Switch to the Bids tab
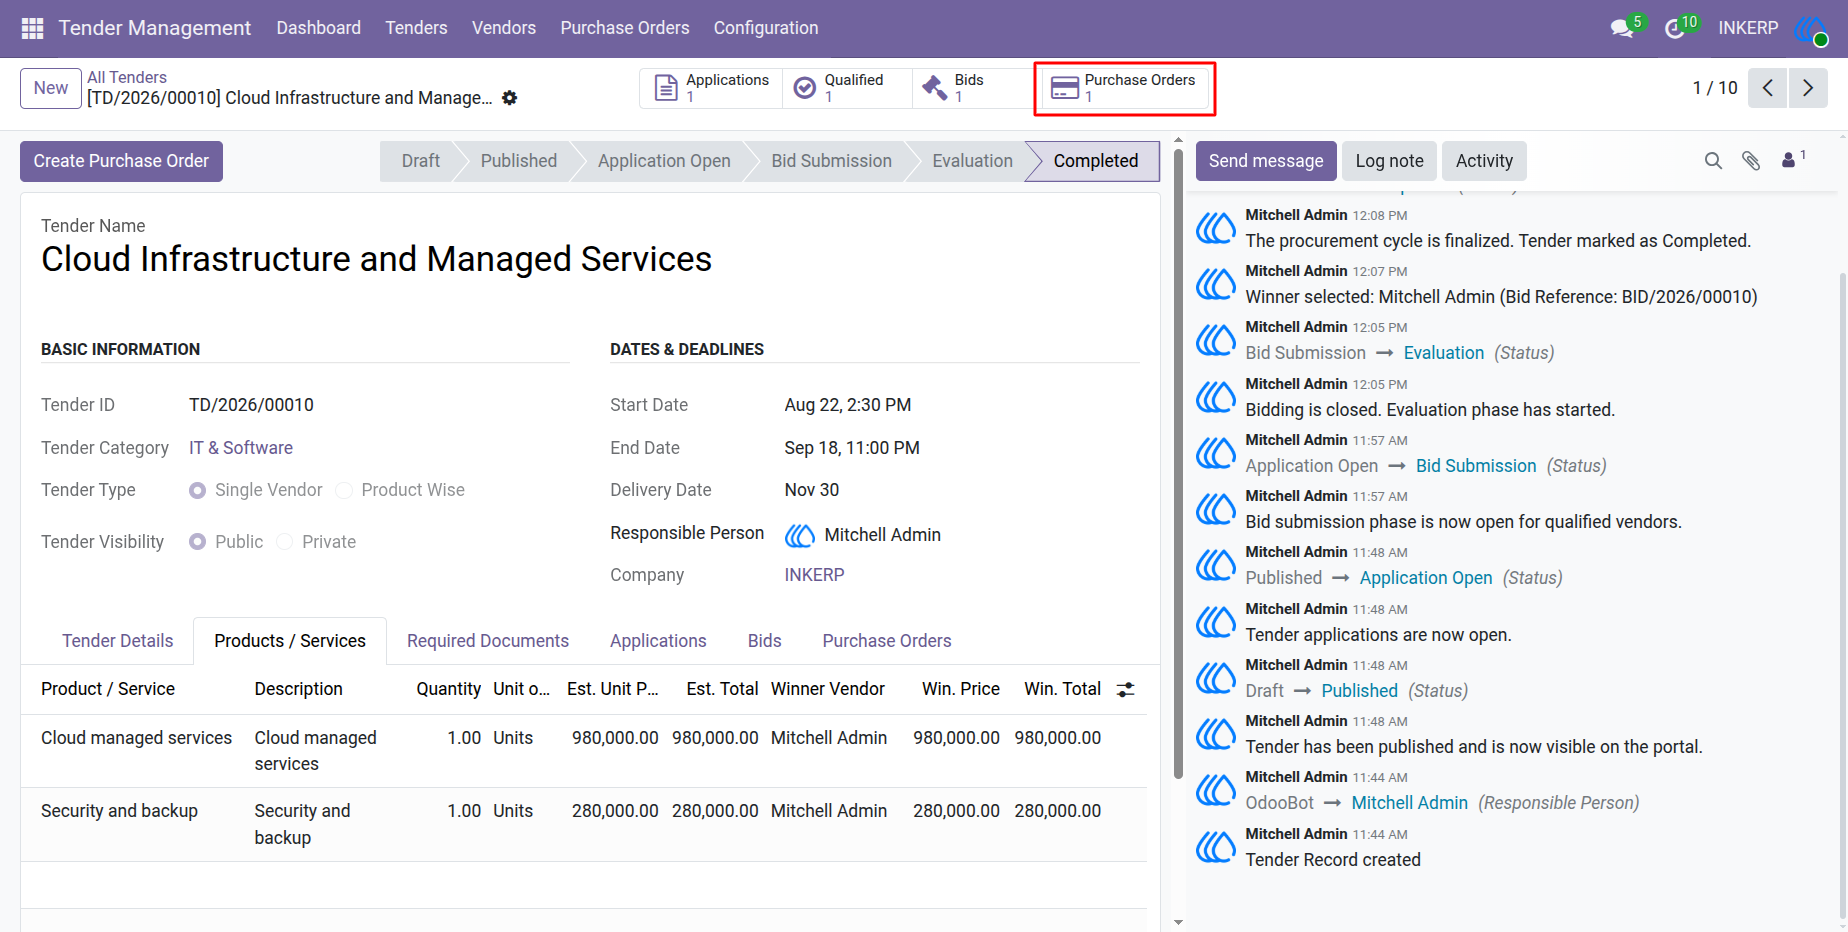This screenshot has width=1848, height=932. click(765, 641)
